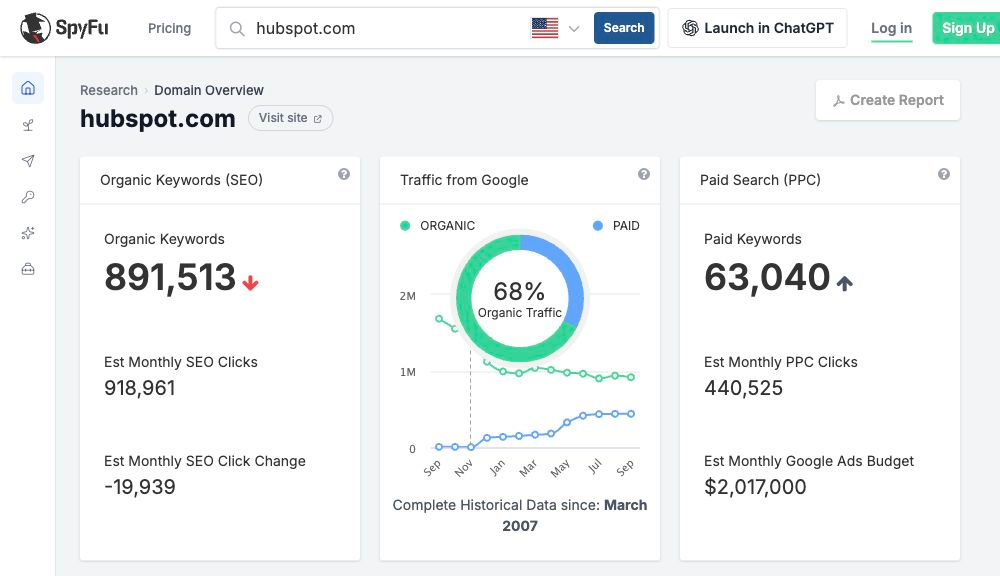
Task: Click the 68% Organic Traffic donut center
Action: click(520, 299)
